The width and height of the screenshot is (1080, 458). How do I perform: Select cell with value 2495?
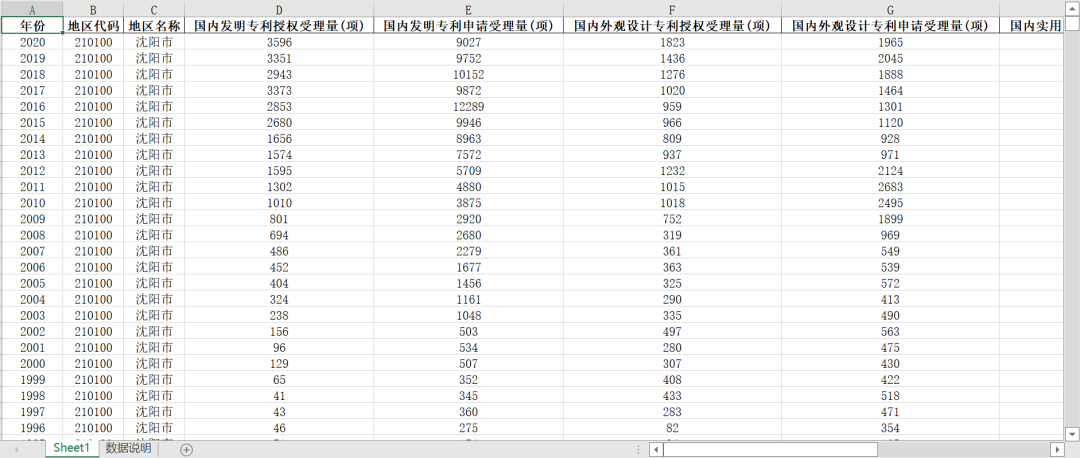point(891,203)
